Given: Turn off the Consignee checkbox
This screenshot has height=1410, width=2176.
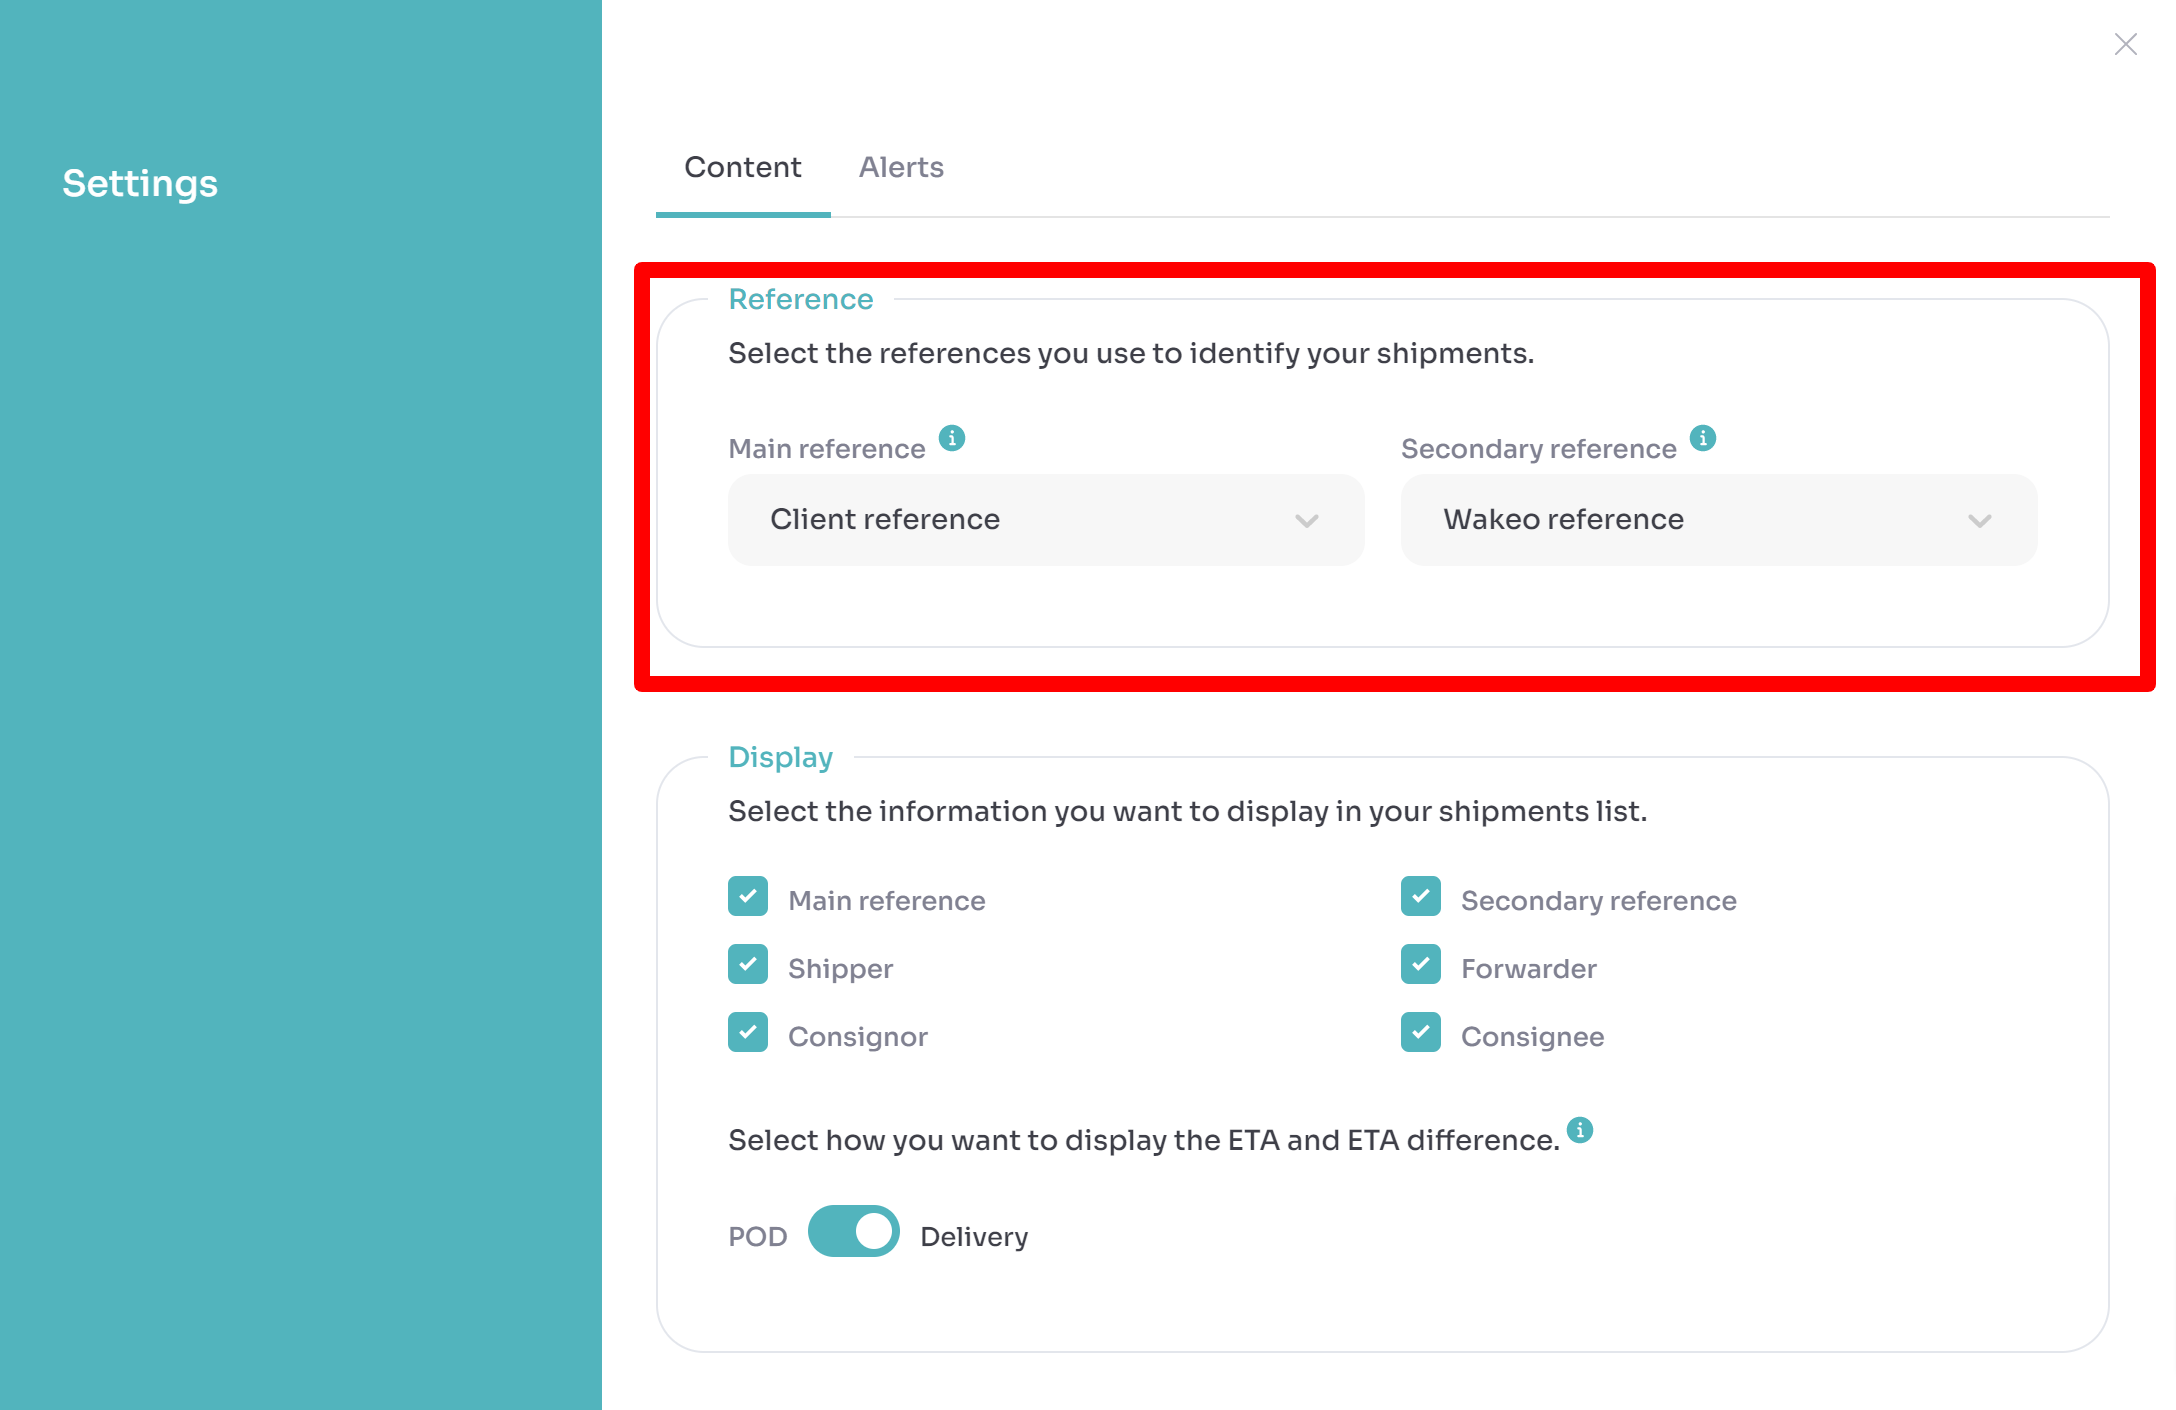Looking at the screenshot, I should (x=1421, y=1033).
